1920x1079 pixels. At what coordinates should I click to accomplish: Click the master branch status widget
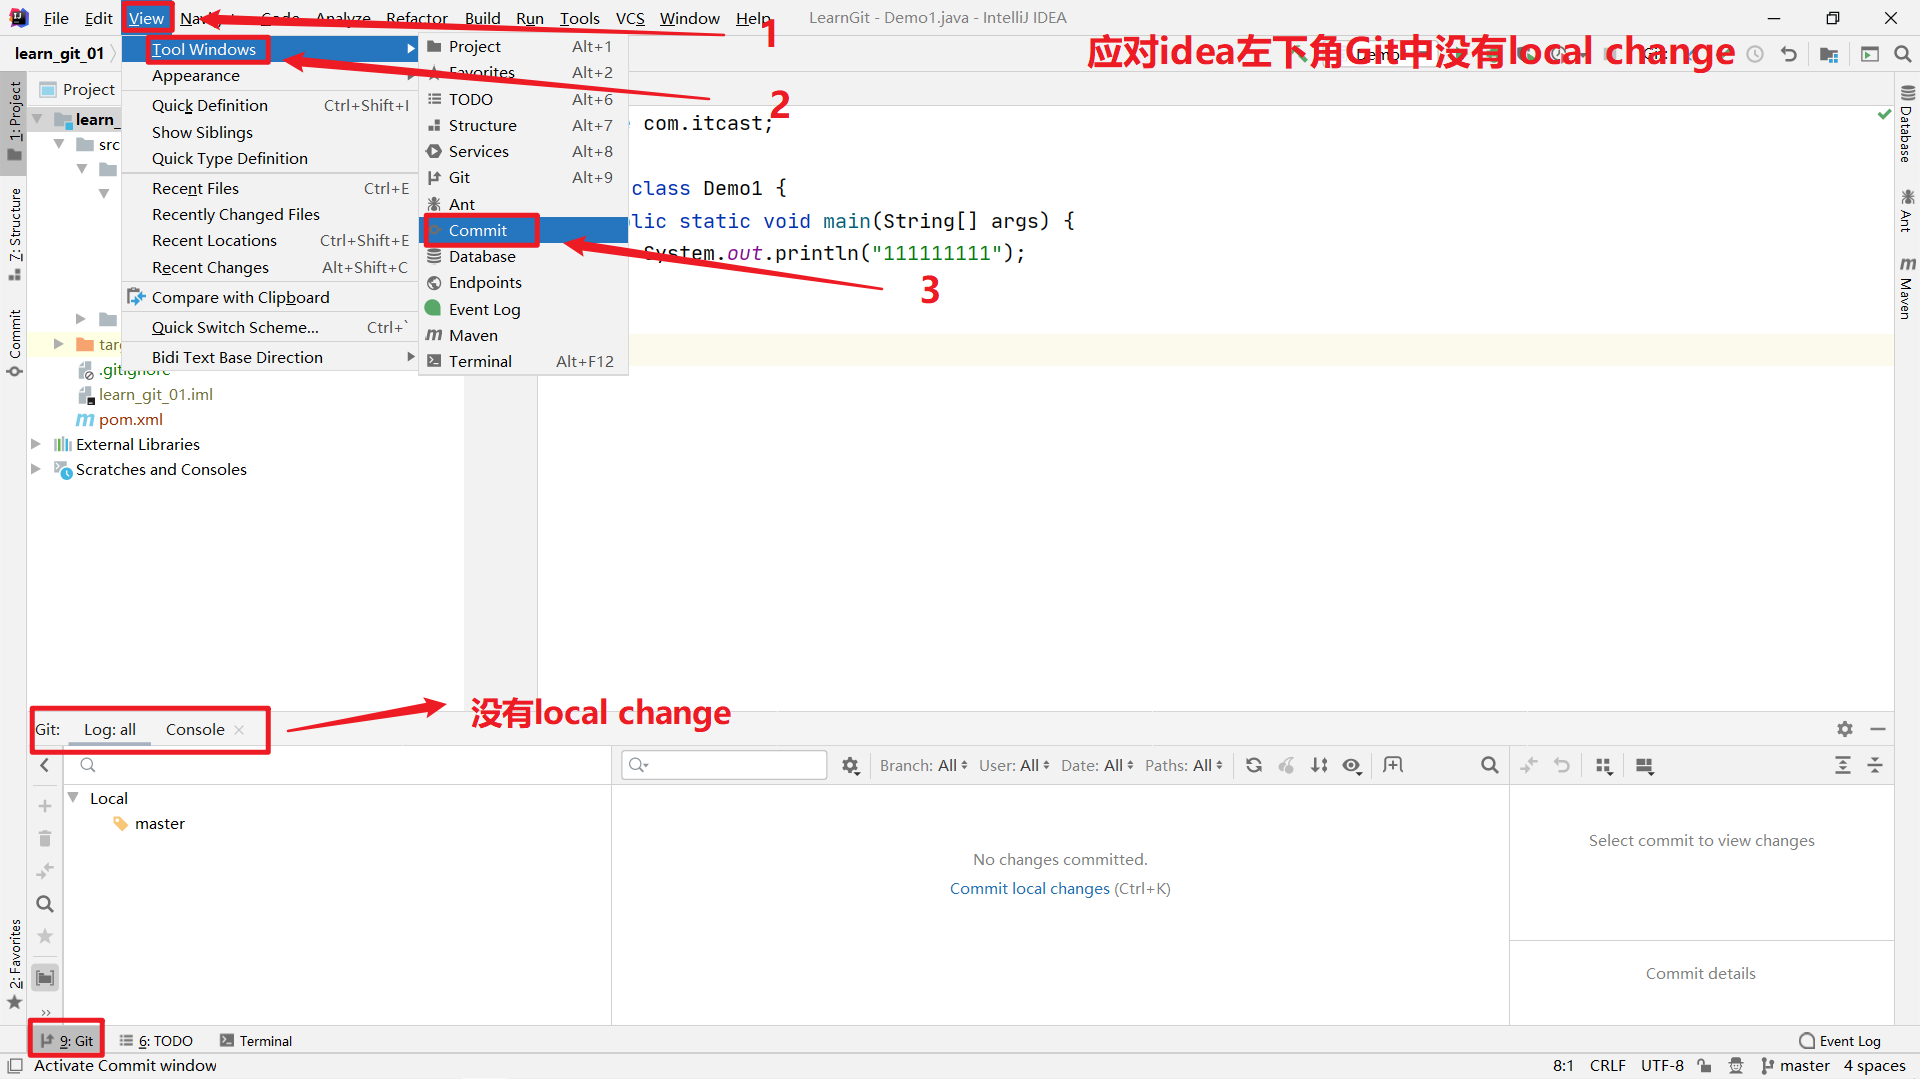coord(1795,1065)
